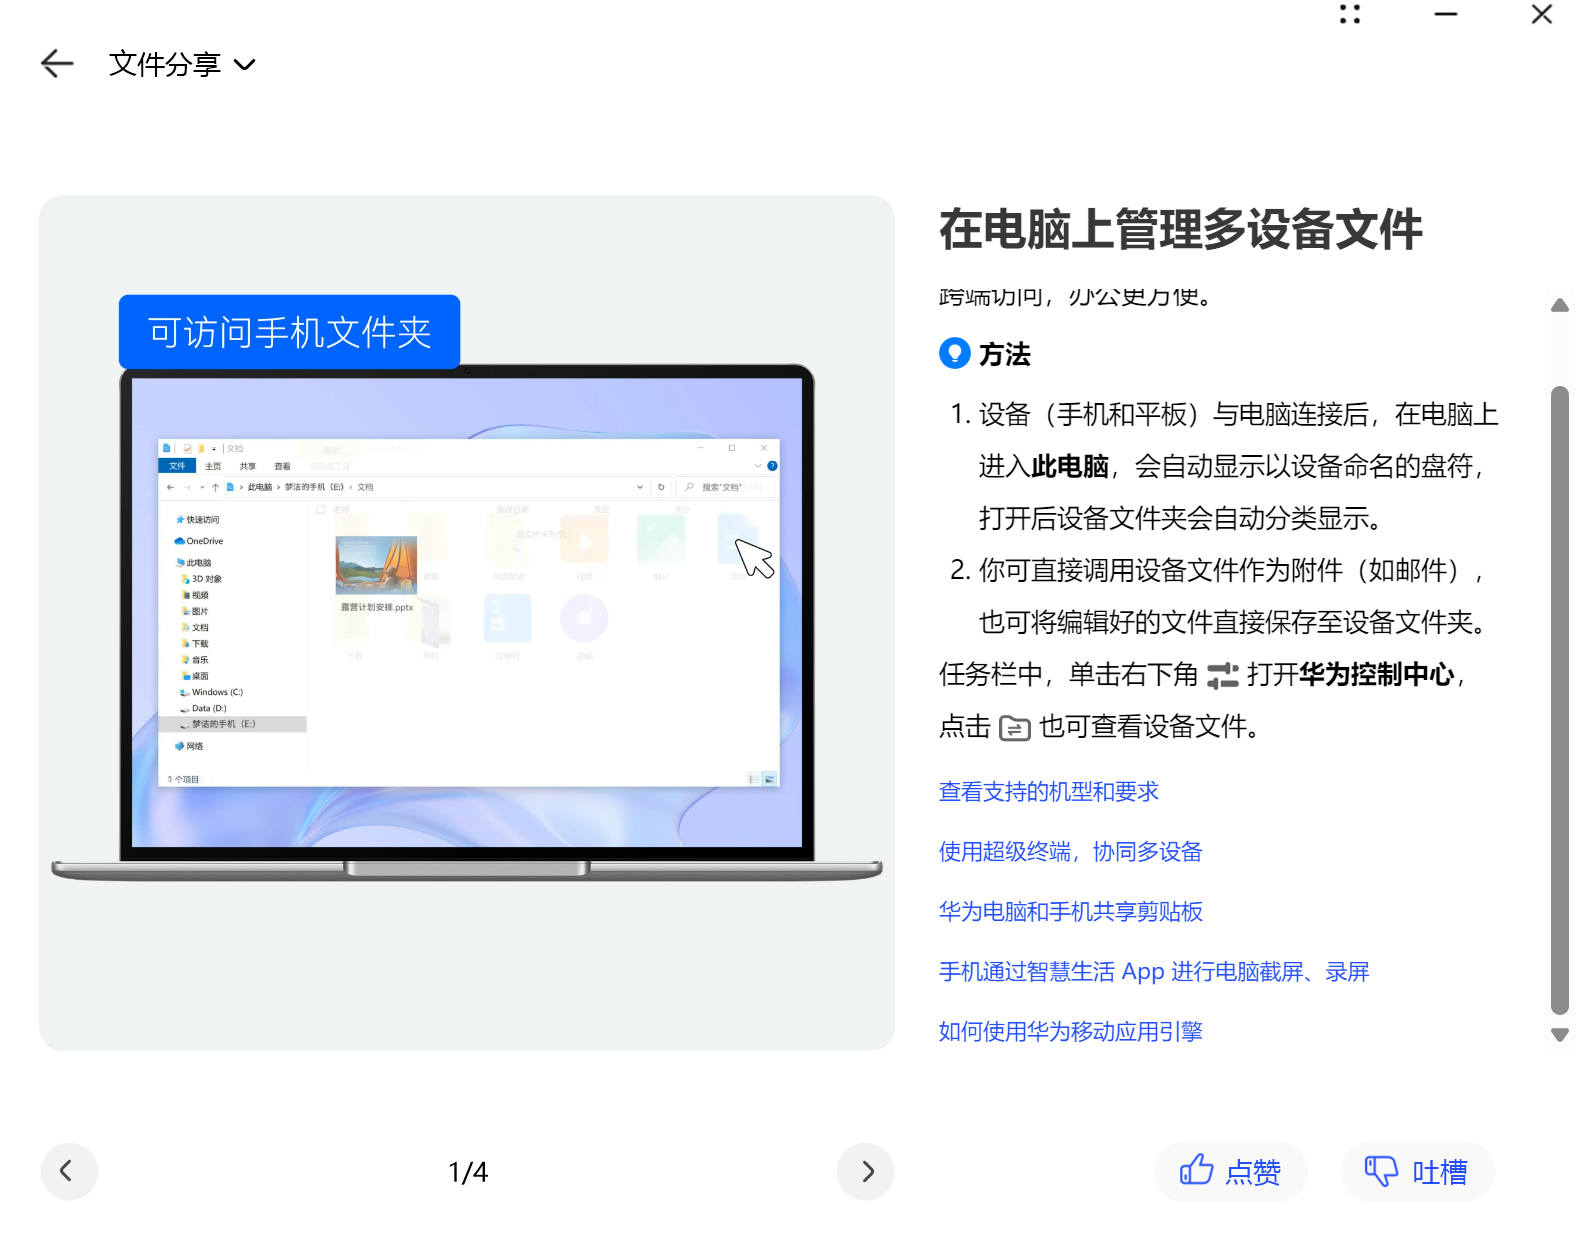The width and height of the screenshot is (1577, 1247).
Task: Click scrollbar up arrow
Action: 1559,305
